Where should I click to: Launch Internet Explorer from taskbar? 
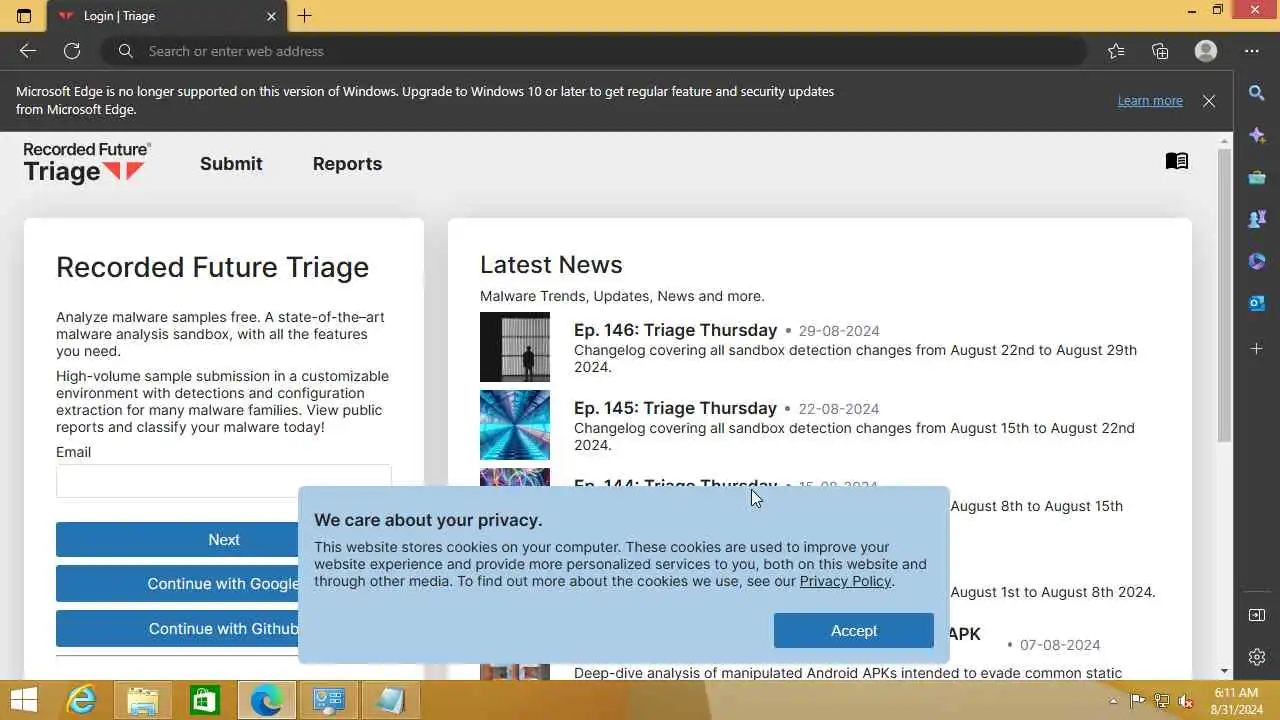81,700
